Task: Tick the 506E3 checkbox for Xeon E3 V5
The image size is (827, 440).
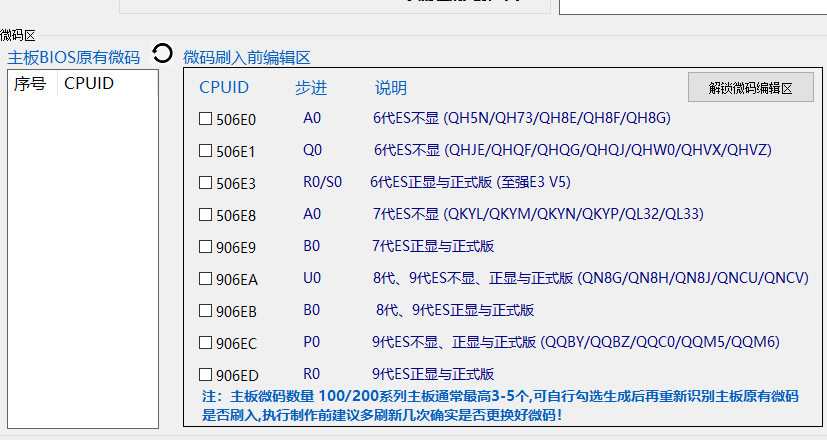Action: click(x=205, y=183)
